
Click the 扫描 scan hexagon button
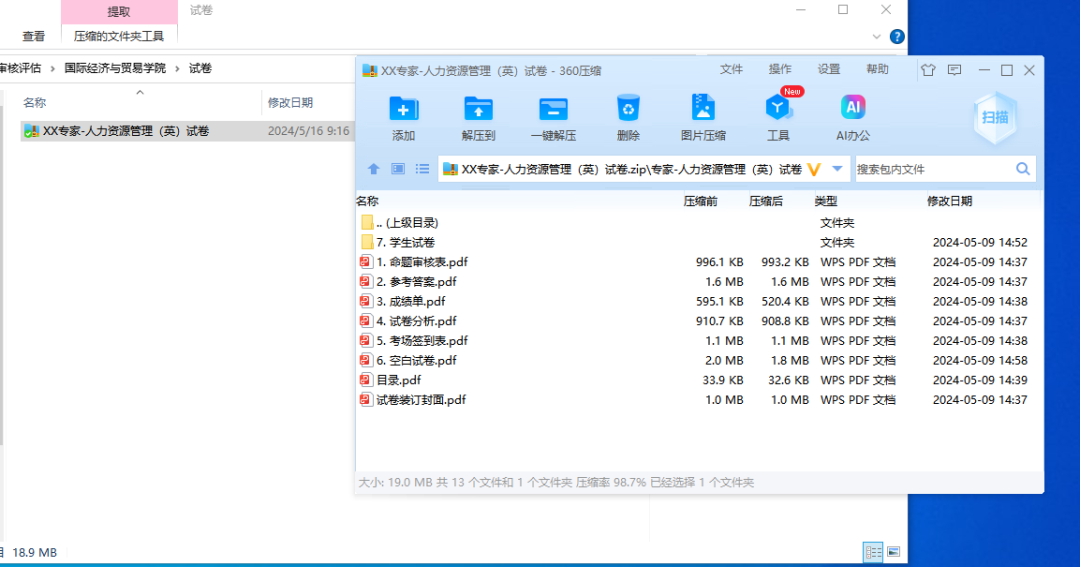pos(995,117)
